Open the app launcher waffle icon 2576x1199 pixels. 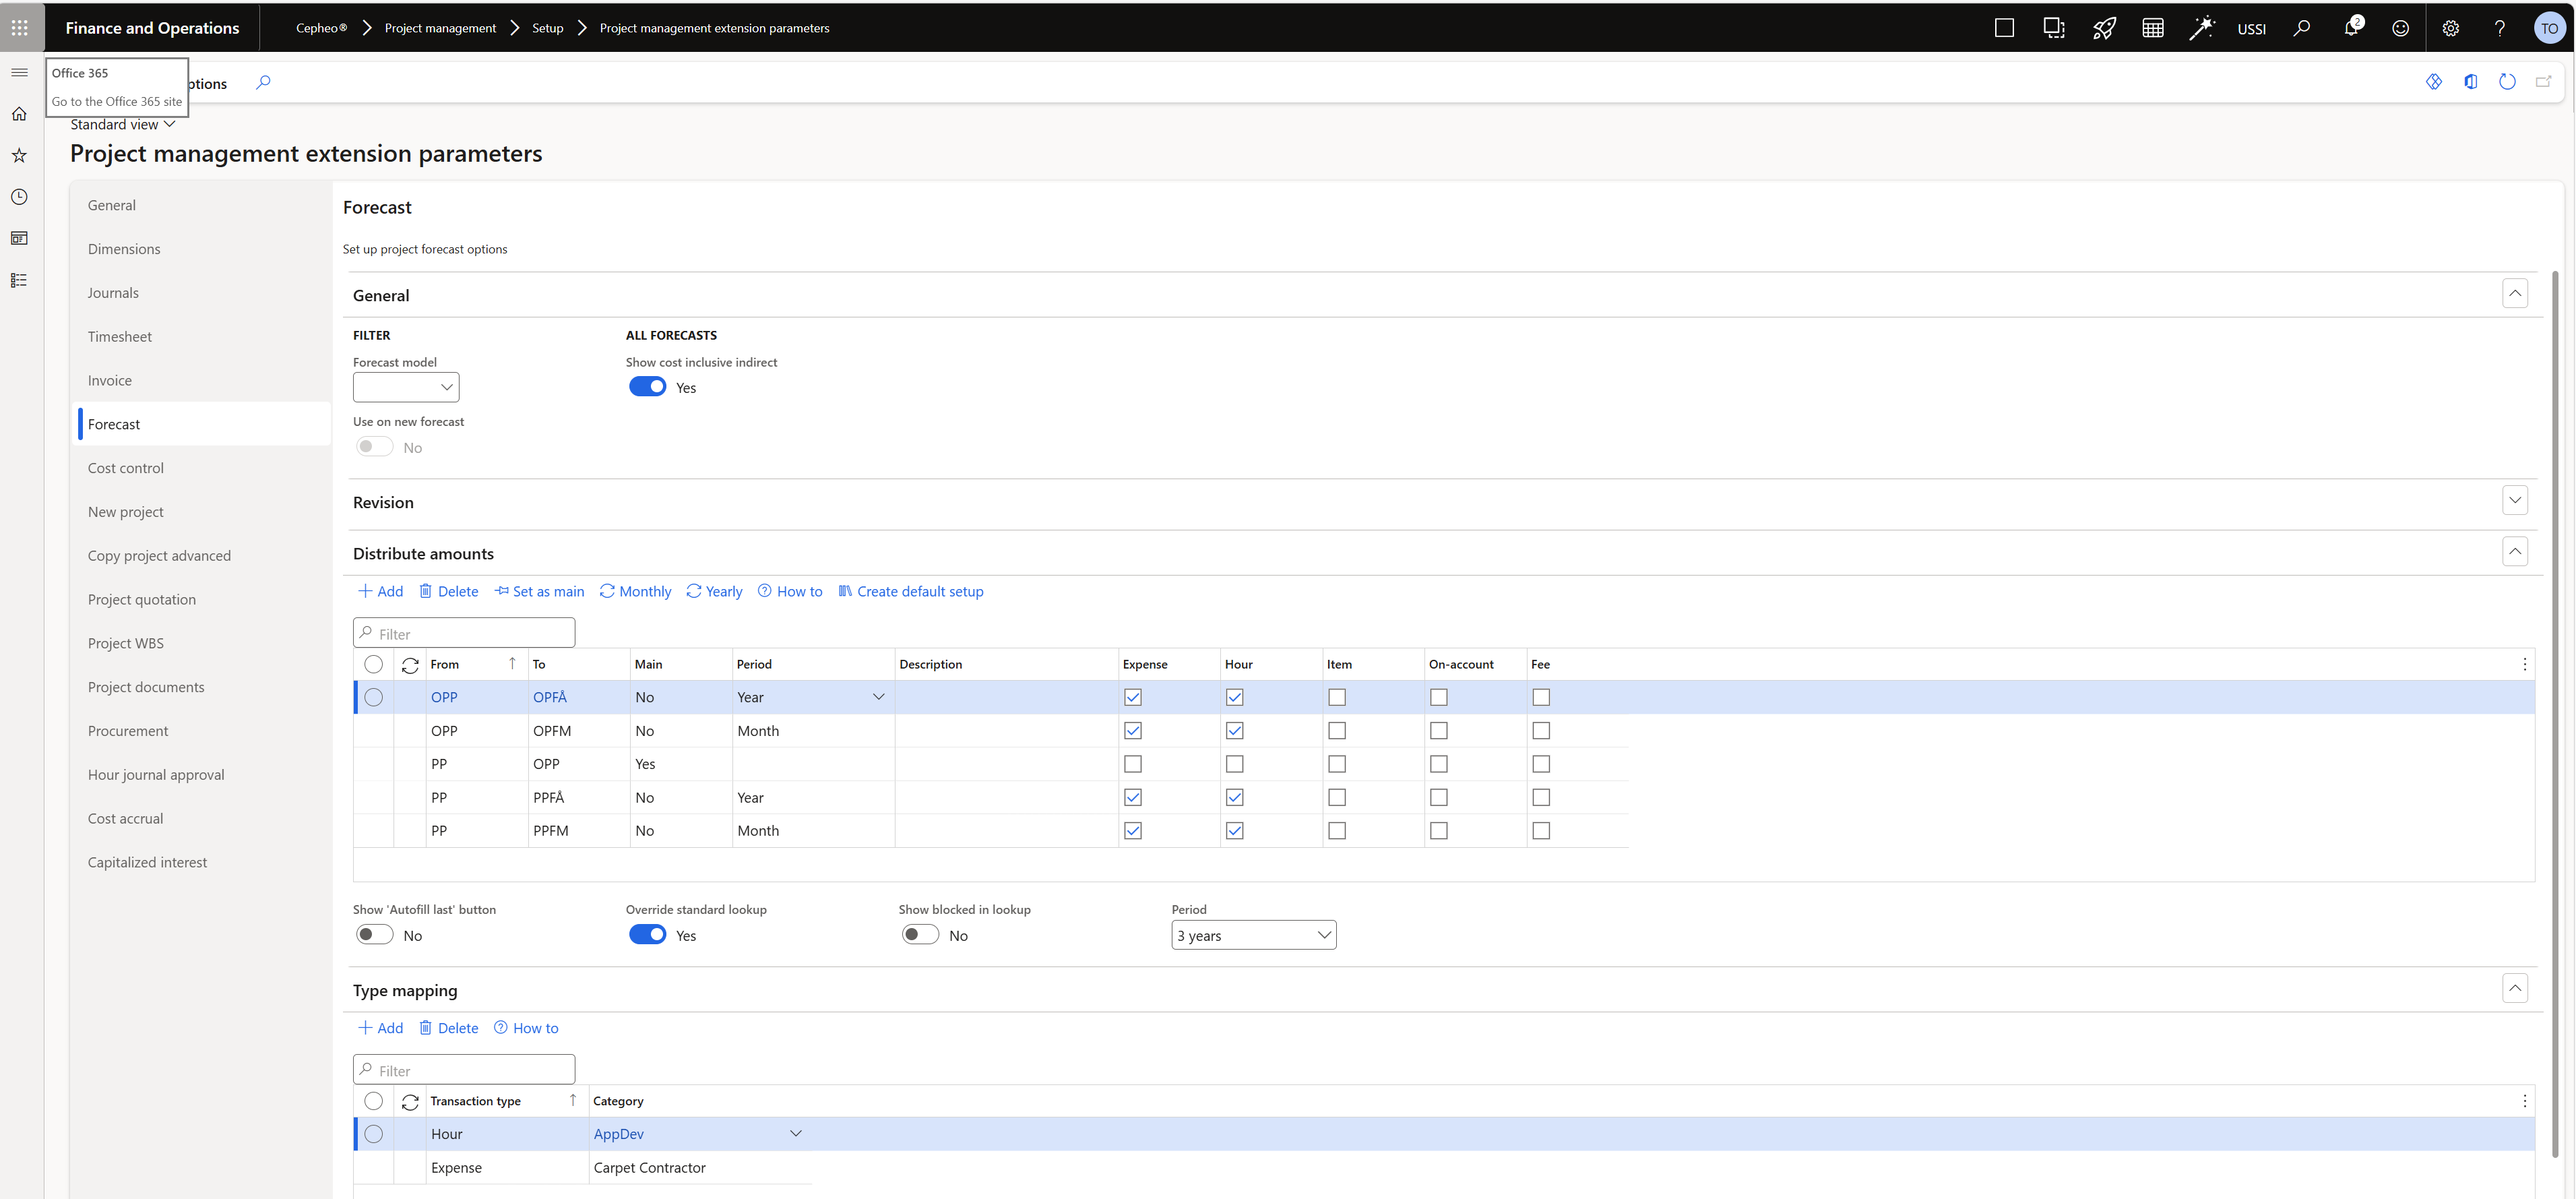pyautogui.click(x=20, y=27)
